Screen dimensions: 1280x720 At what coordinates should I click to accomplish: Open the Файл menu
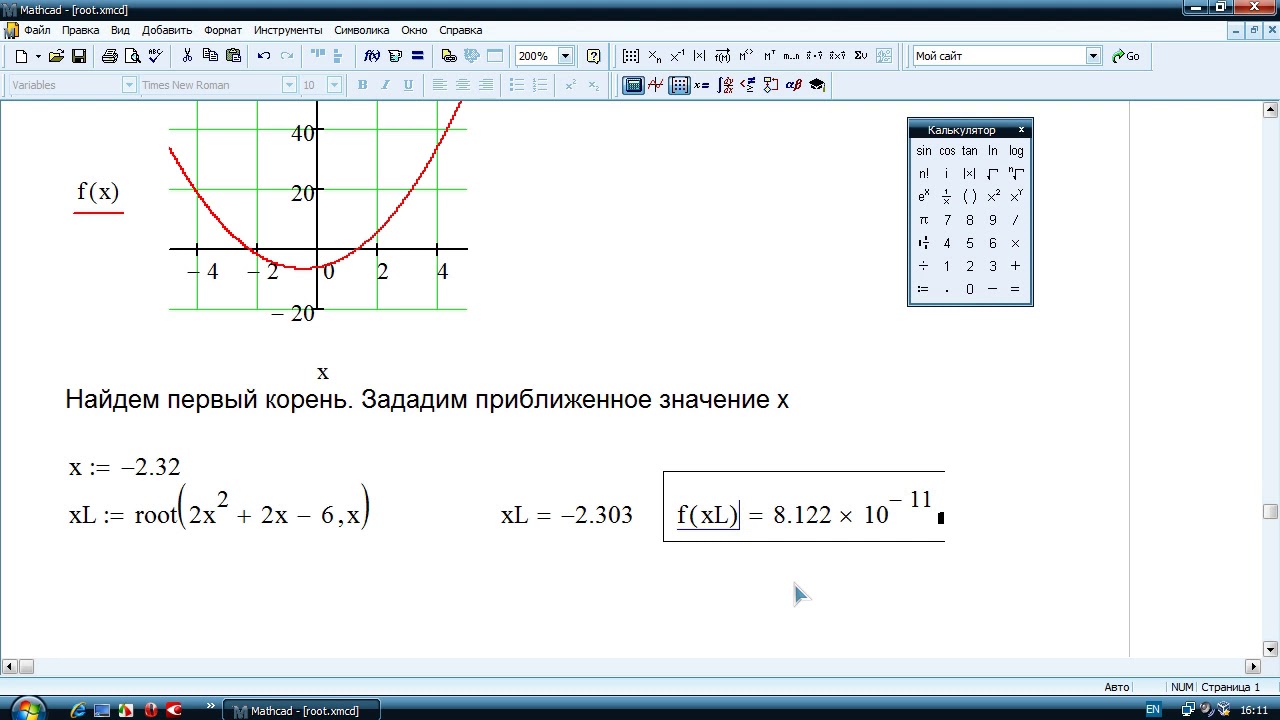tap(37, 30)
